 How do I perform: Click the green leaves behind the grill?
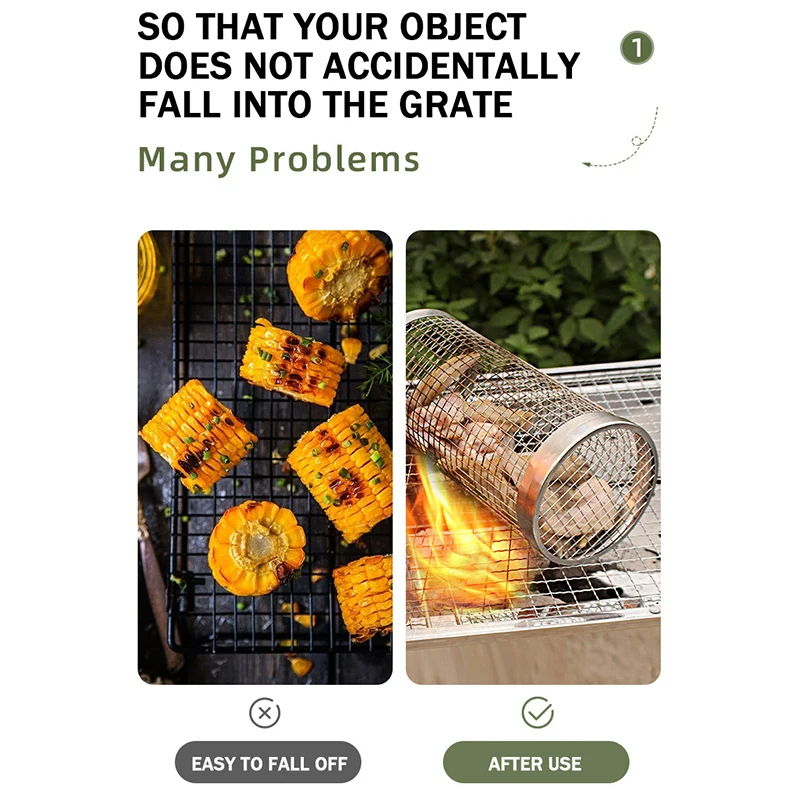pyautogui.click(x=533, y=296)
